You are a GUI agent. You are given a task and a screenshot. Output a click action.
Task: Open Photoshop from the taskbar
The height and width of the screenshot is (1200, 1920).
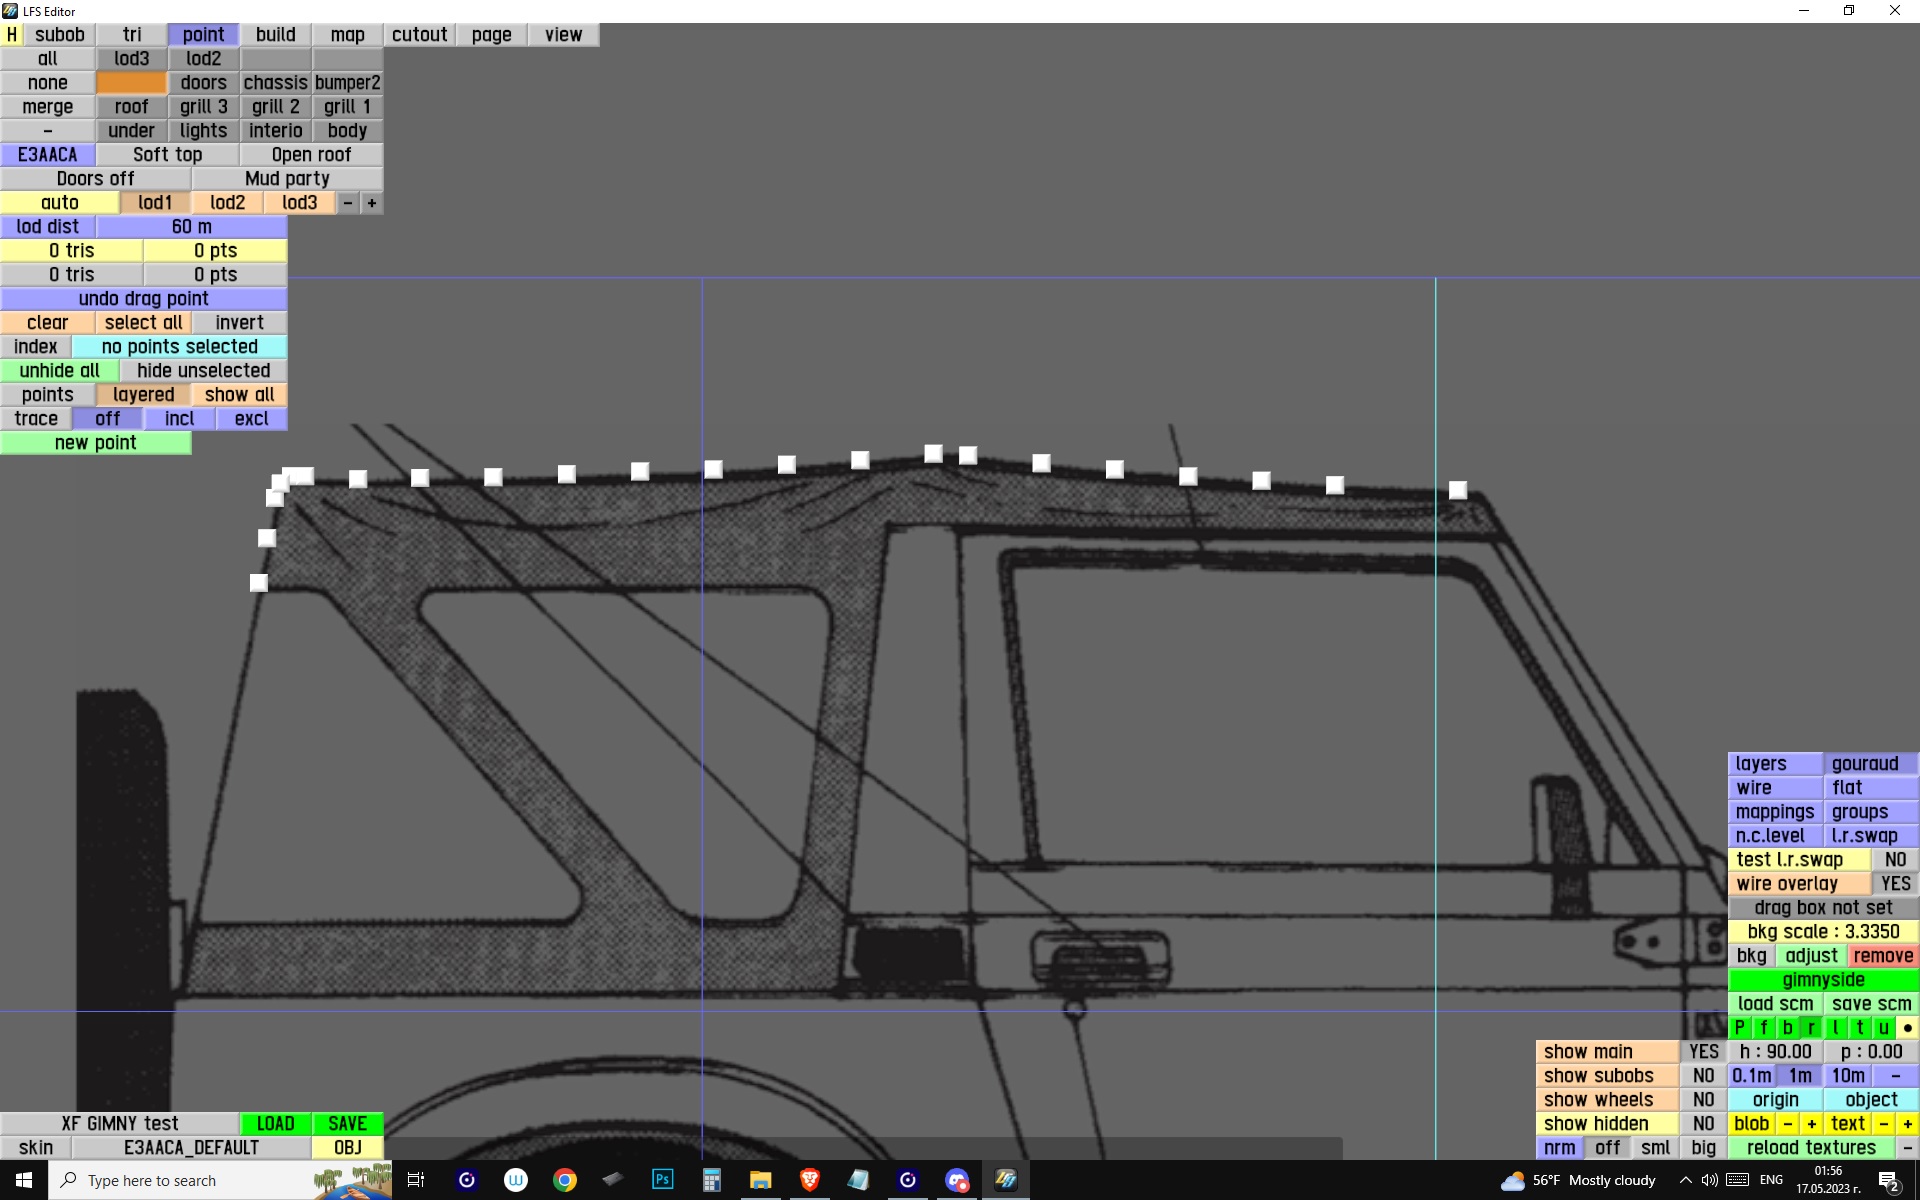(x=662, y=1180)
